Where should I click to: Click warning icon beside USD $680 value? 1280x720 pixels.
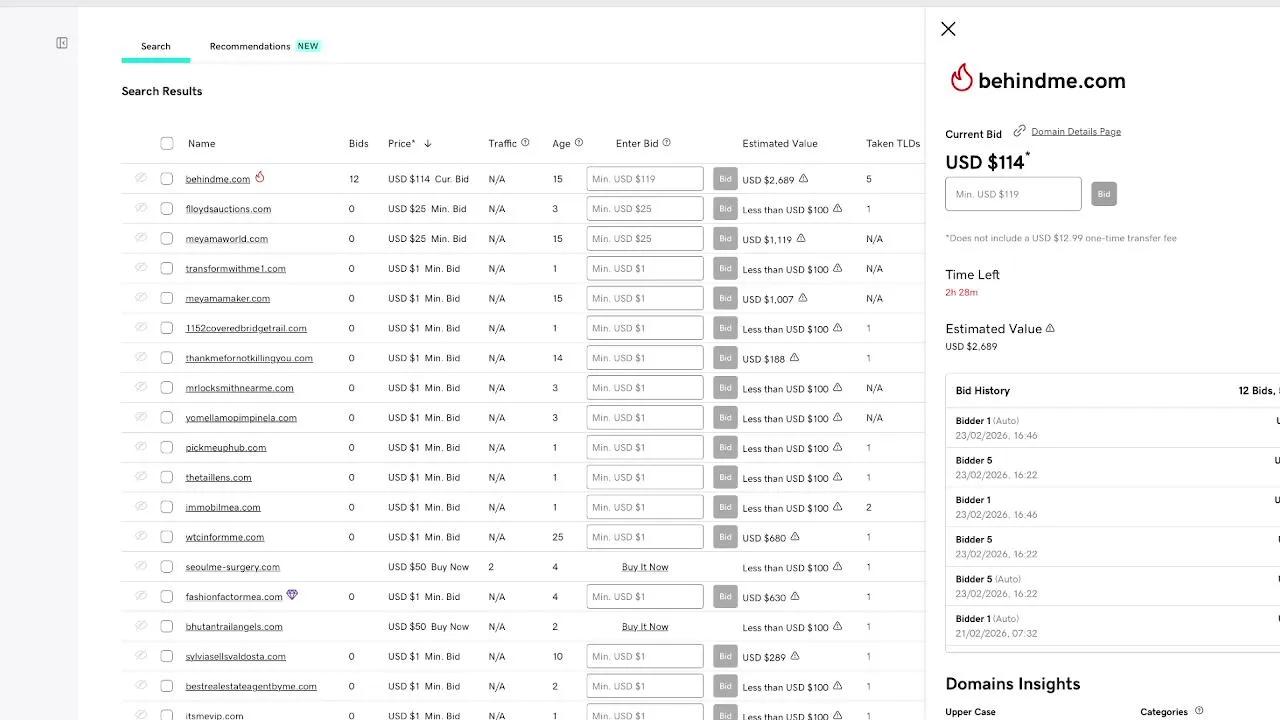click(x=795, y=537)
